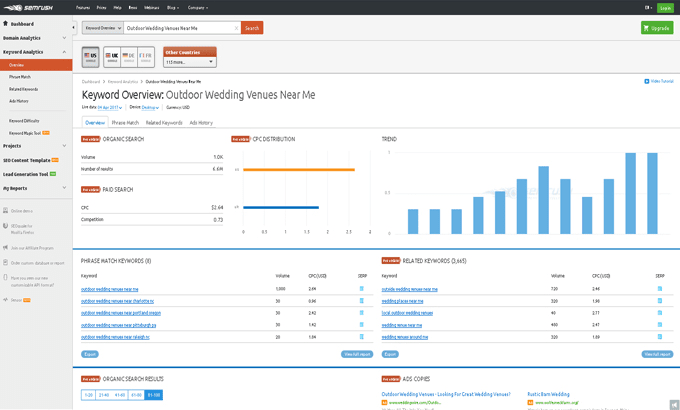Select the 91-100 organic results range

153,395
